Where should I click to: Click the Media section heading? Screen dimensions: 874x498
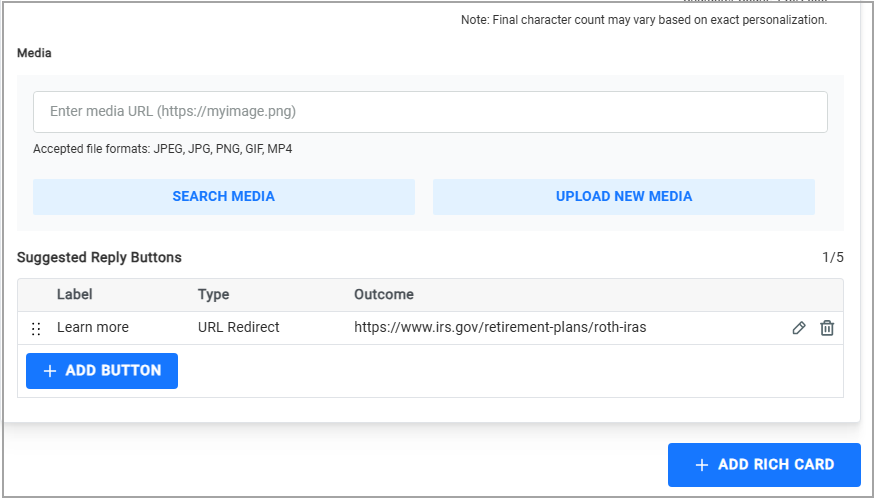35,53
